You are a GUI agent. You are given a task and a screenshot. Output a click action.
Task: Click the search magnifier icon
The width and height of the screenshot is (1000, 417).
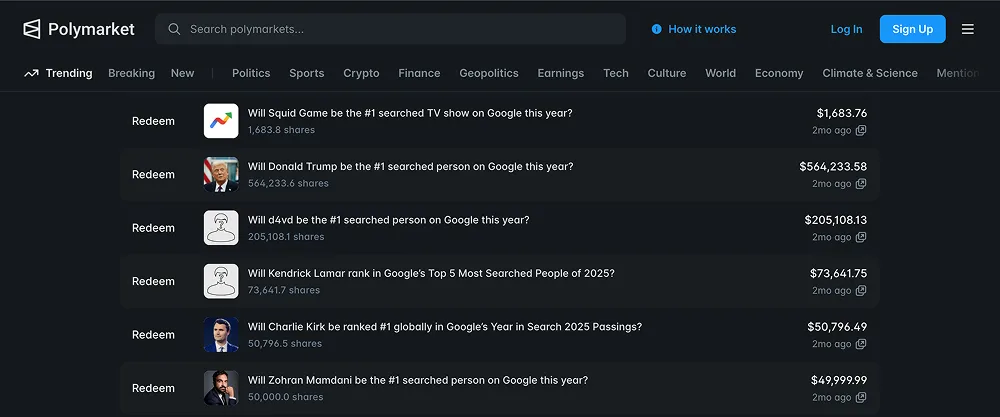click(175, 29)
